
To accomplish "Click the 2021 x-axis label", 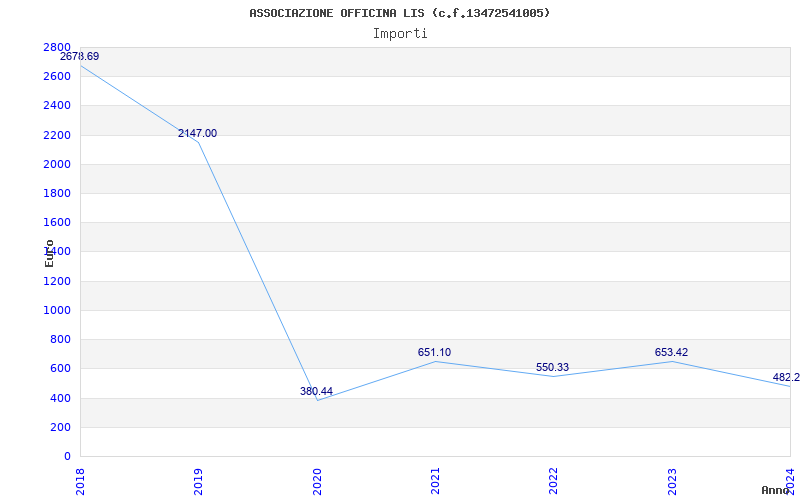I will 435,482.
